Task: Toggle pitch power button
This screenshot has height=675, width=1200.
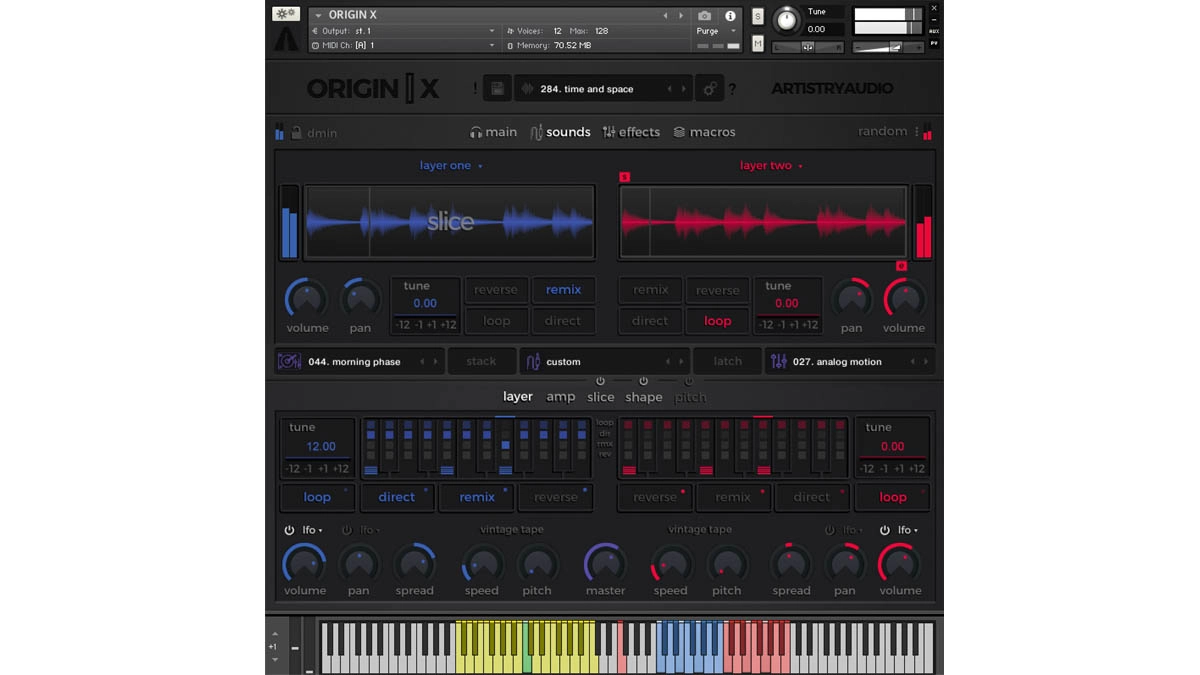Action: pos(688,381)
